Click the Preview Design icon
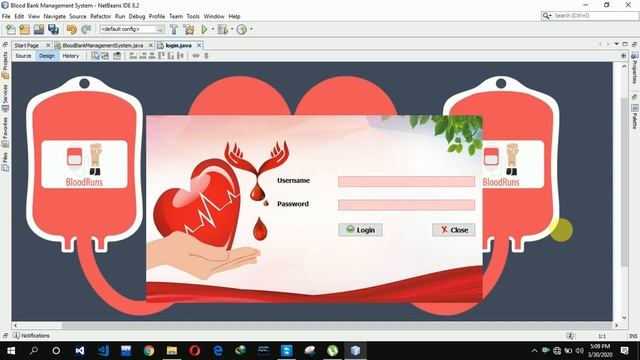Screen dimensions: 640x360 point(117,56)
